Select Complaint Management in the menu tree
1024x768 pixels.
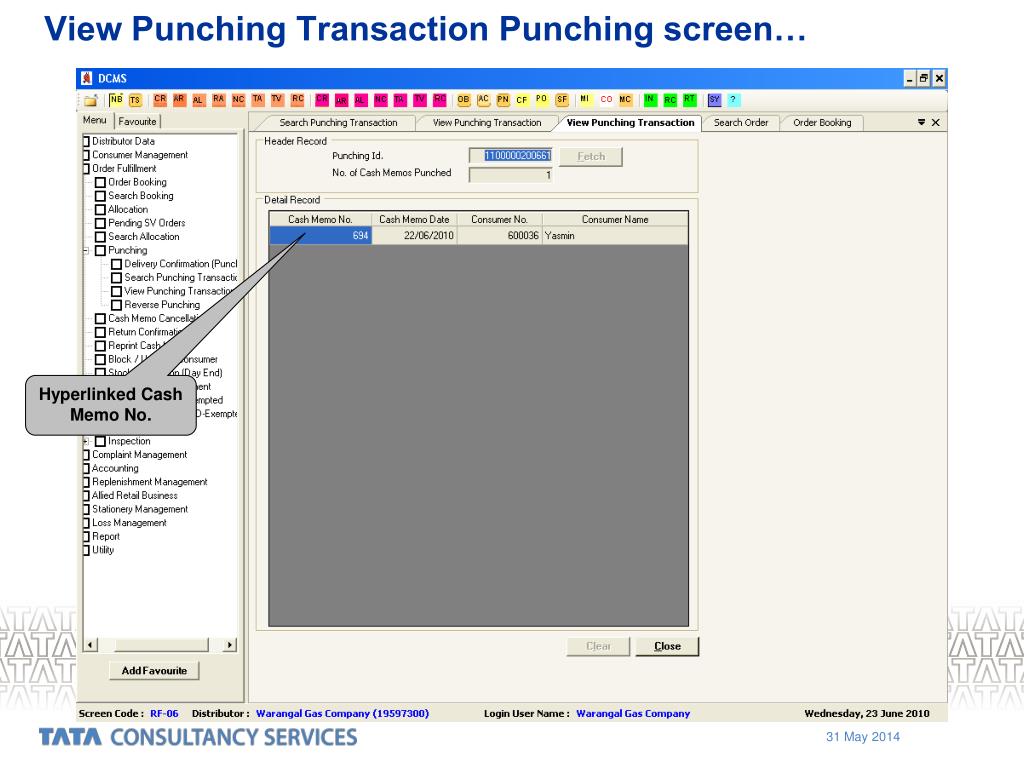[x=139, y=455]
